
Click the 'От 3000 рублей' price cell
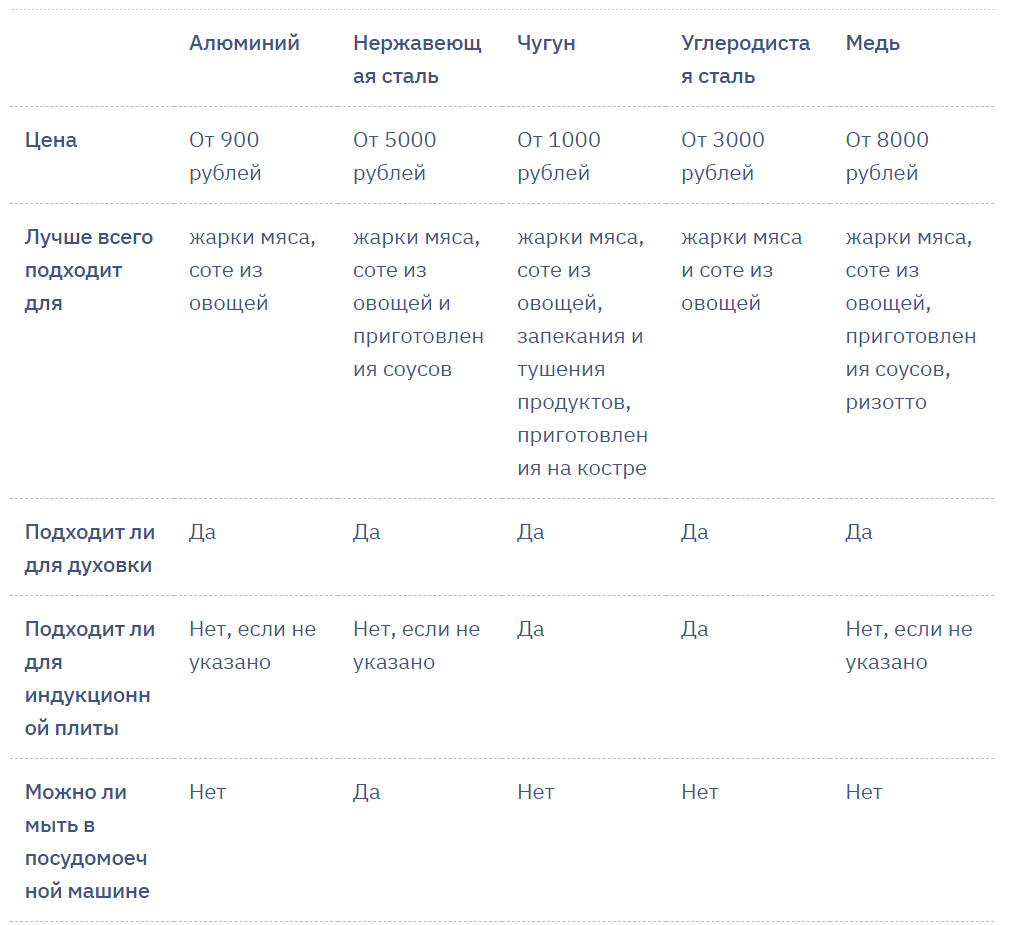722,156
